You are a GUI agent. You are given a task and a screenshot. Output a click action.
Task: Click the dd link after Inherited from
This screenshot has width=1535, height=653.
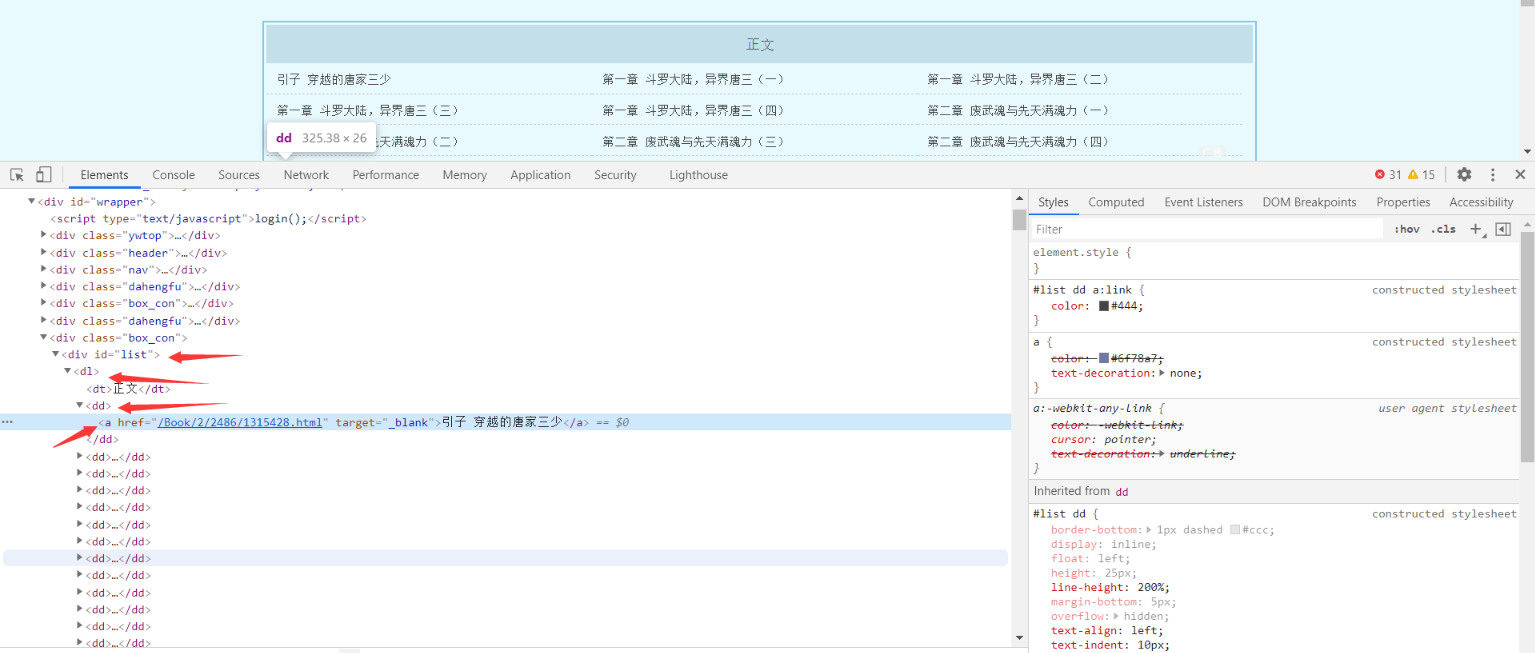1122,491
